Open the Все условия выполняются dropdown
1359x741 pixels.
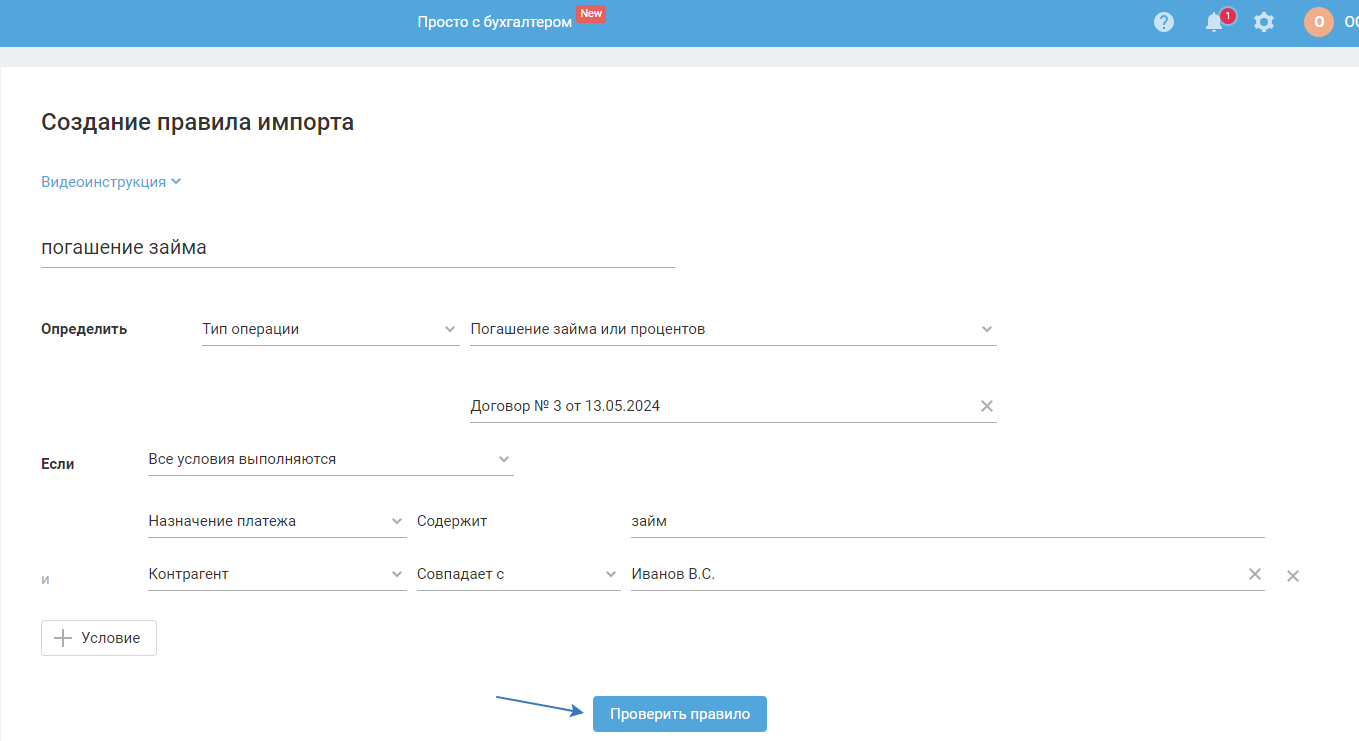[330, 459]
